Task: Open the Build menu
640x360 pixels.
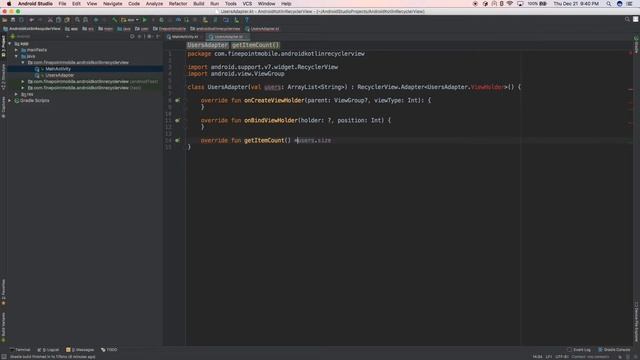Action: (199, 4)
